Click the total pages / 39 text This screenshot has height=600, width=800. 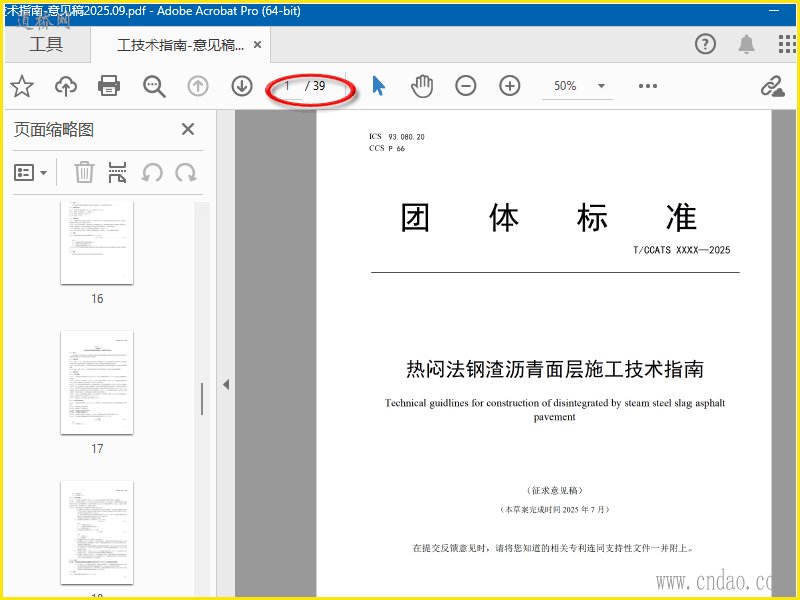pyautogui.click(x=315, y=86)
